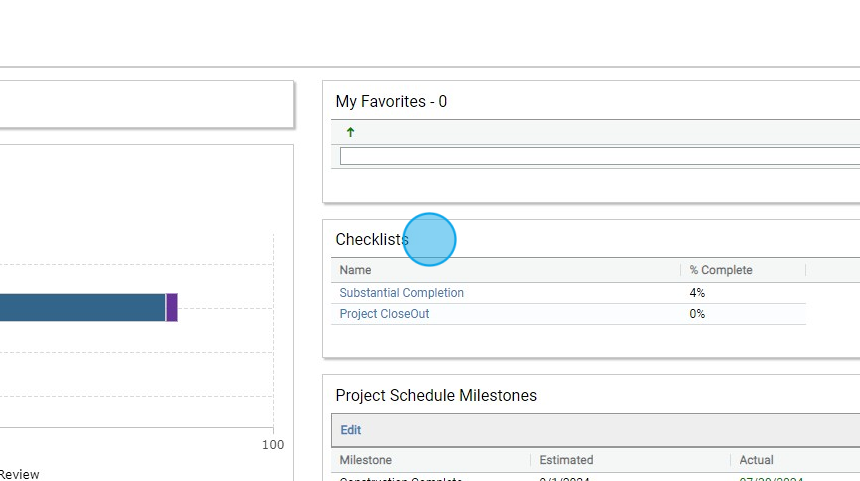Open the Substantial Completion checklist
The width and height of the screenshot is (860, 481).
[x=402, y=293]
